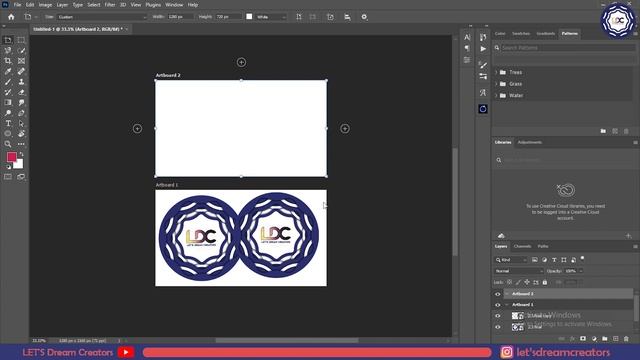Select the Eyedropper tool
Screen dimensions: 640x360
click(x=8, y=71)
